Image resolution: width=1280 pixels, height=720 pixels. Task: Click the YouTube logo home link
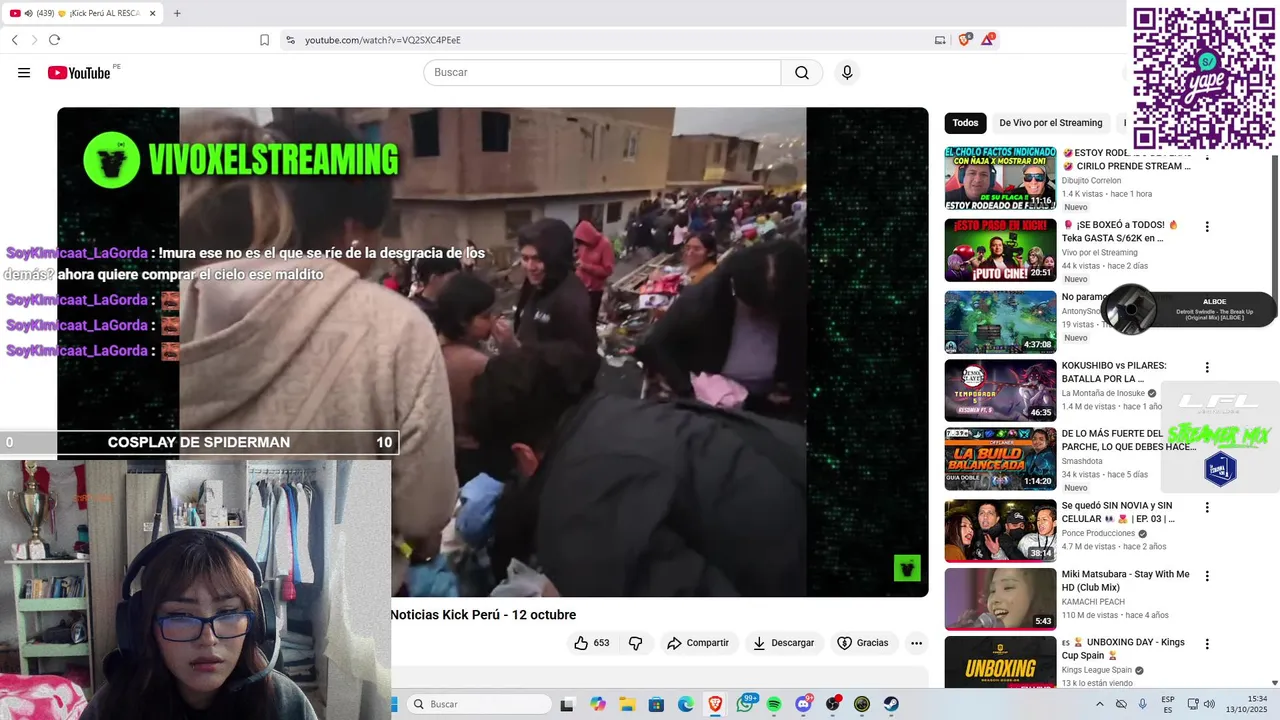coord(79,73)
